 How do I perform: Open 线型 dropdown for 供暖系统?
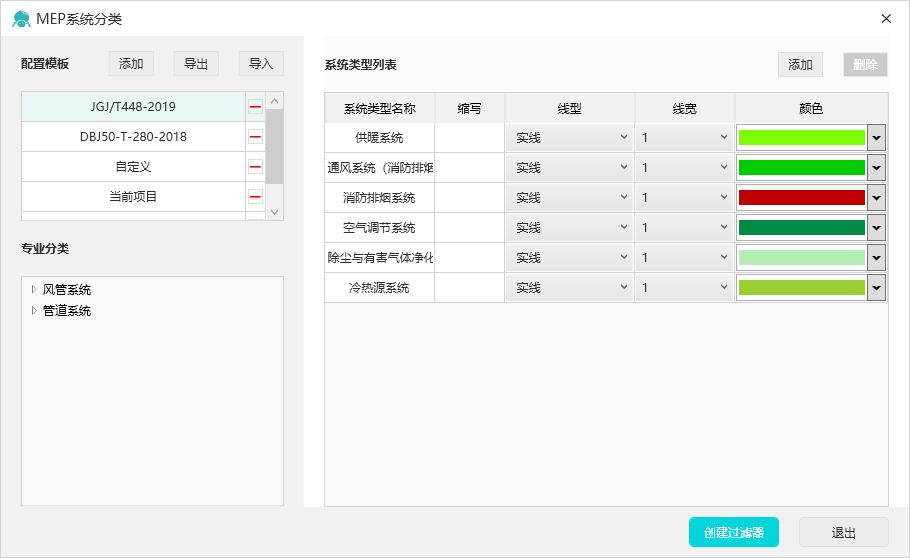(x=569, y=138)
